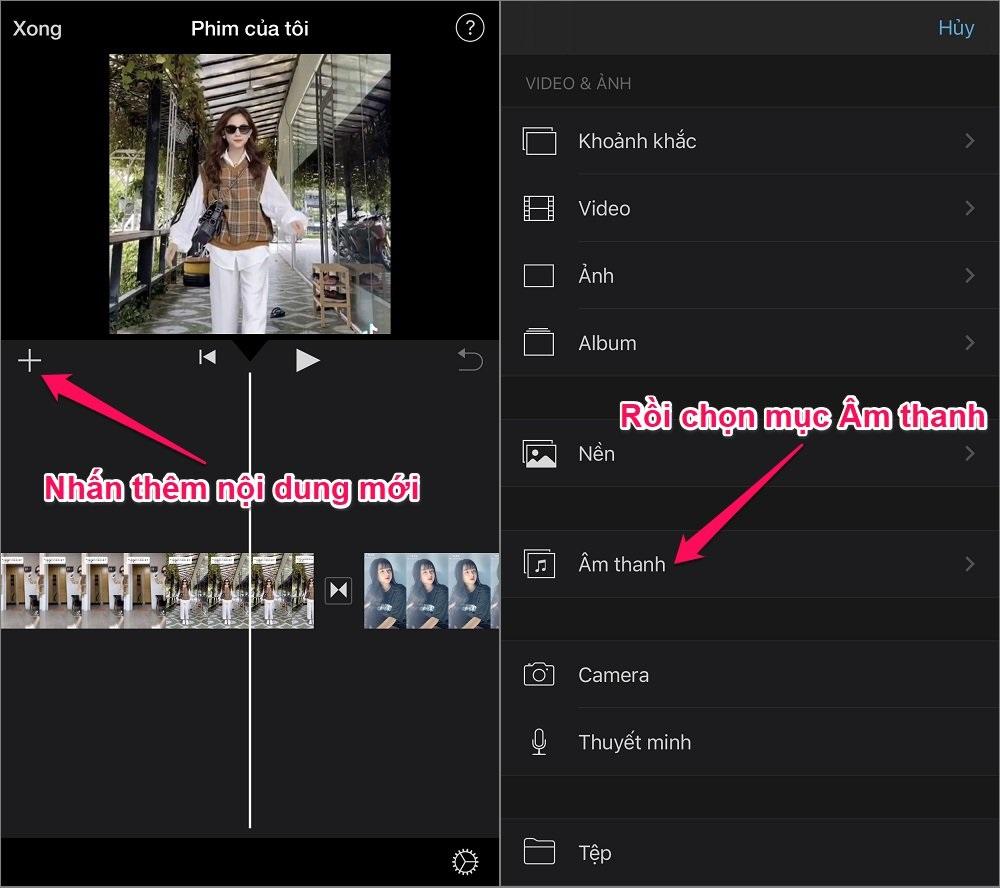Open Thuyết minh microphone icon for voiceover
The image size is (1000, 888).
coord(539,742)
